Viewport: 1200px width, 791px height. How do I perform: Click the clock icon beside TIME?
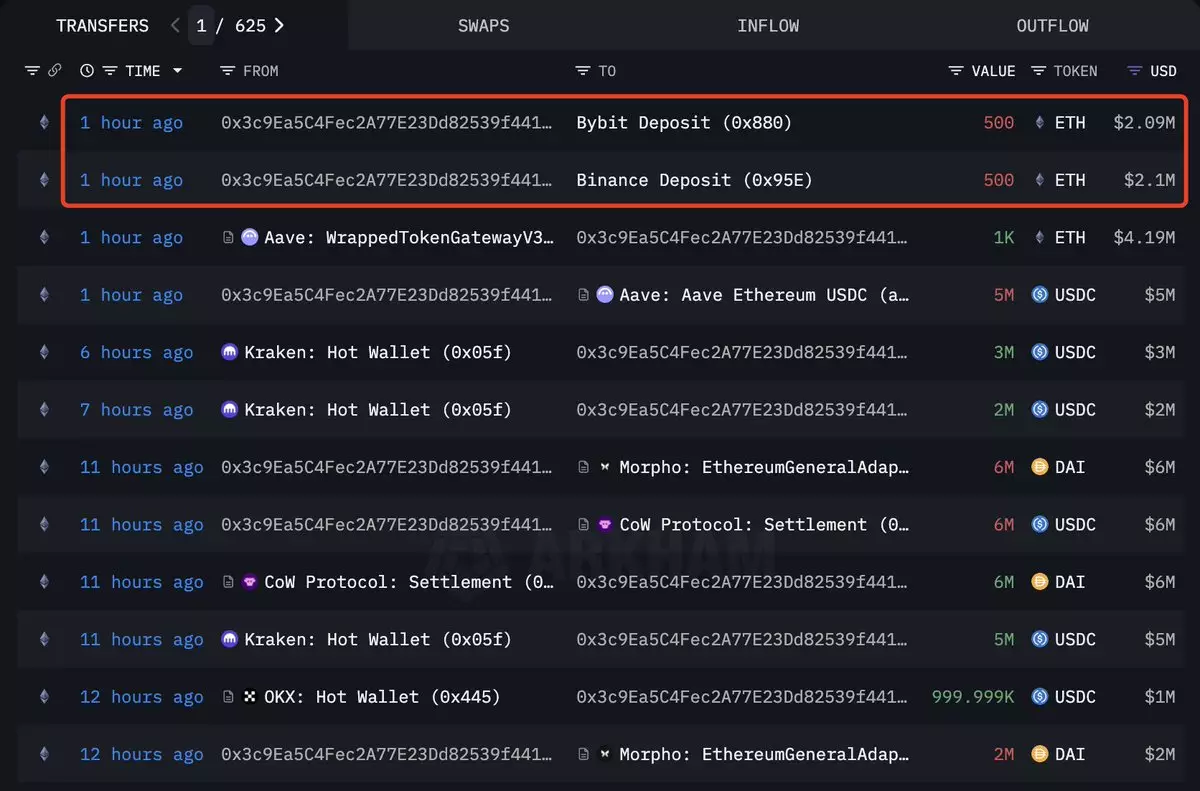[x=87, y=71]
